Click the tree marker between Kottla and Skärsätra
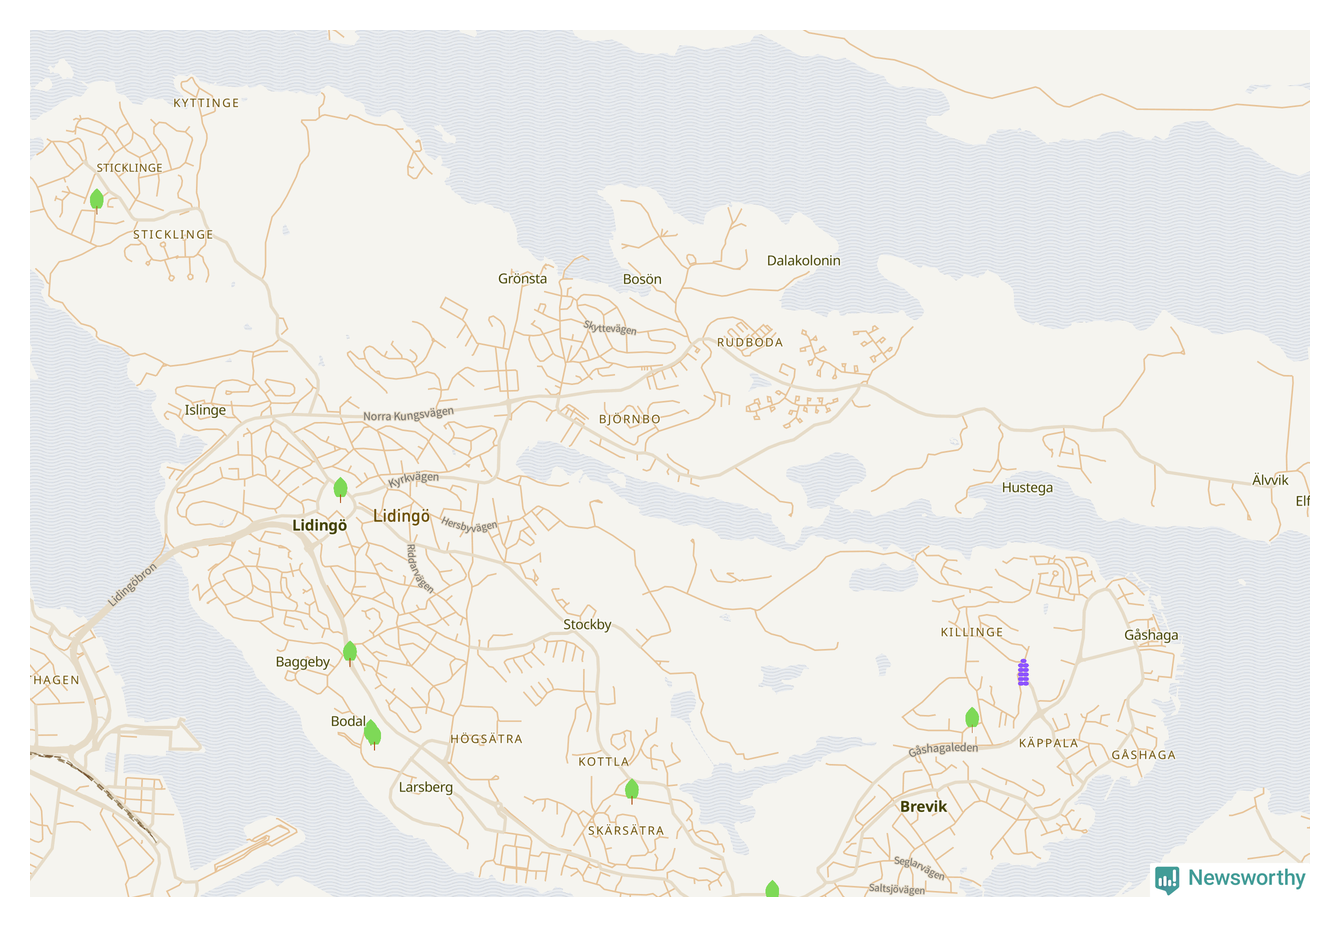 point(632,791)
